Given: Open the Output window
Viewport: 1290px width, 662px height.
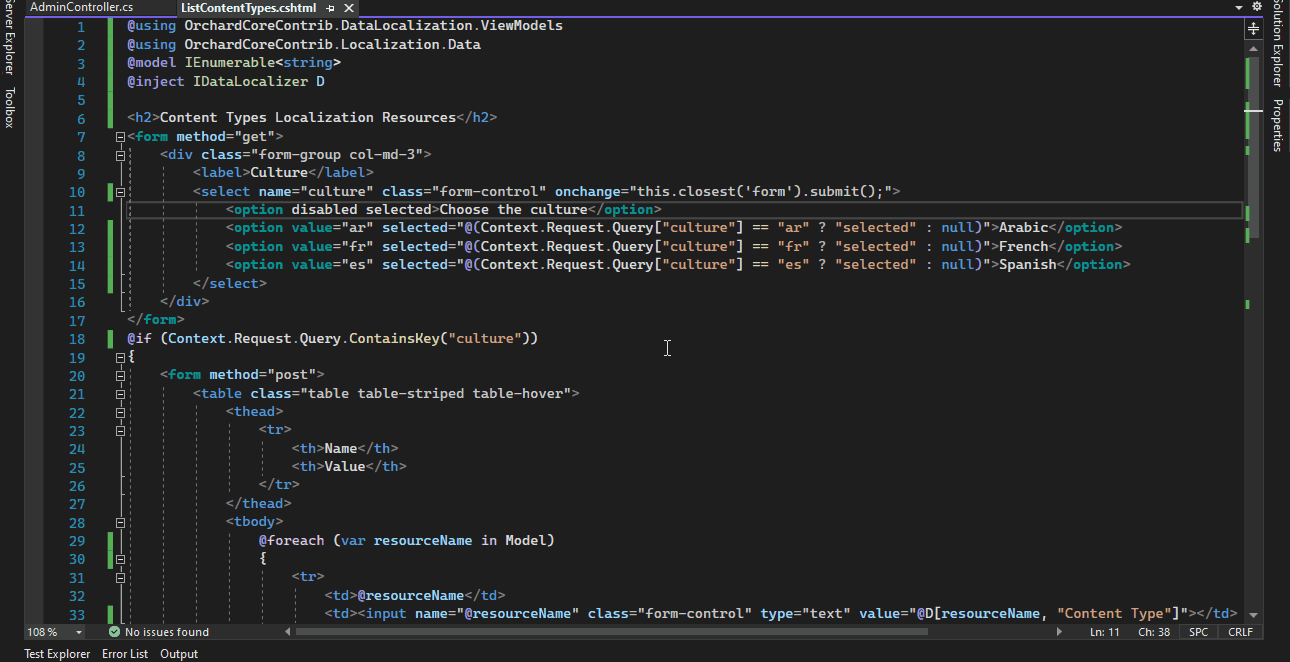Looking at the screenshot, I should (178, 653).
